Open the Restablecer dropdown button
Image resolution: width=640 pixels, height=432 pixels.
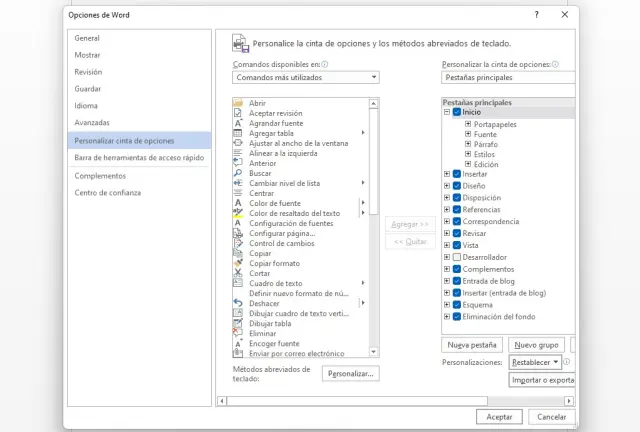point(535,362)
